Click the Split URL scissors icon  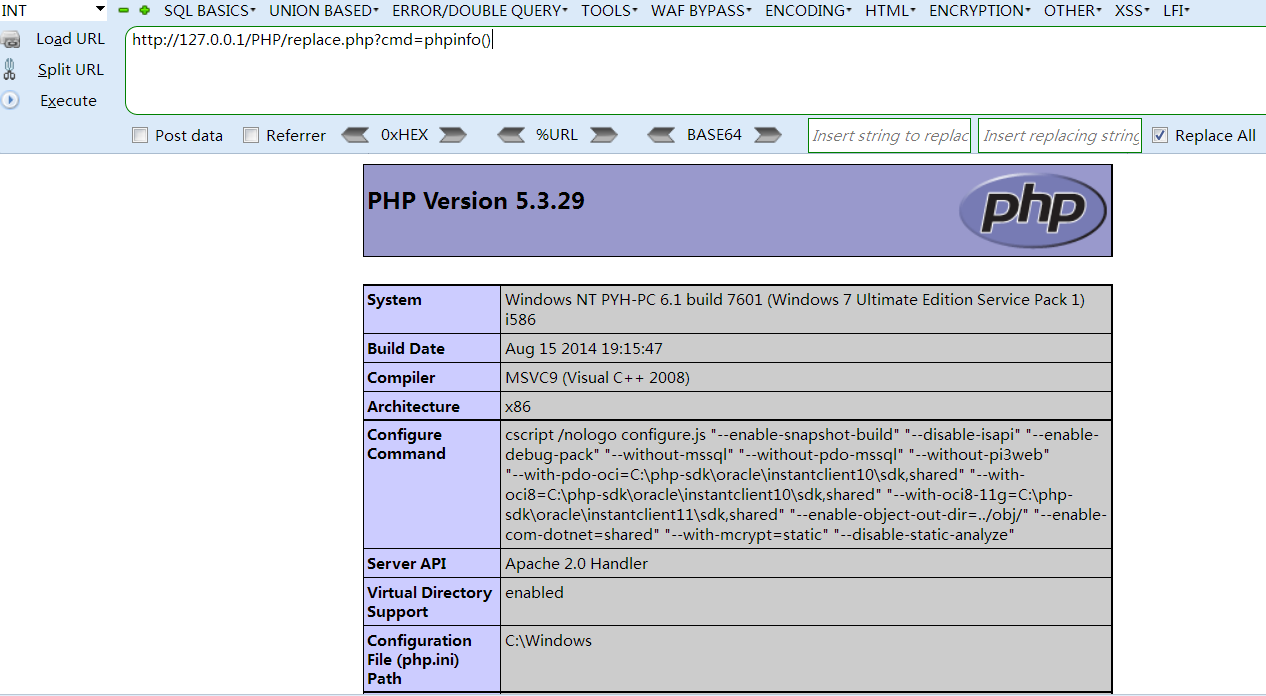(10, 69)
